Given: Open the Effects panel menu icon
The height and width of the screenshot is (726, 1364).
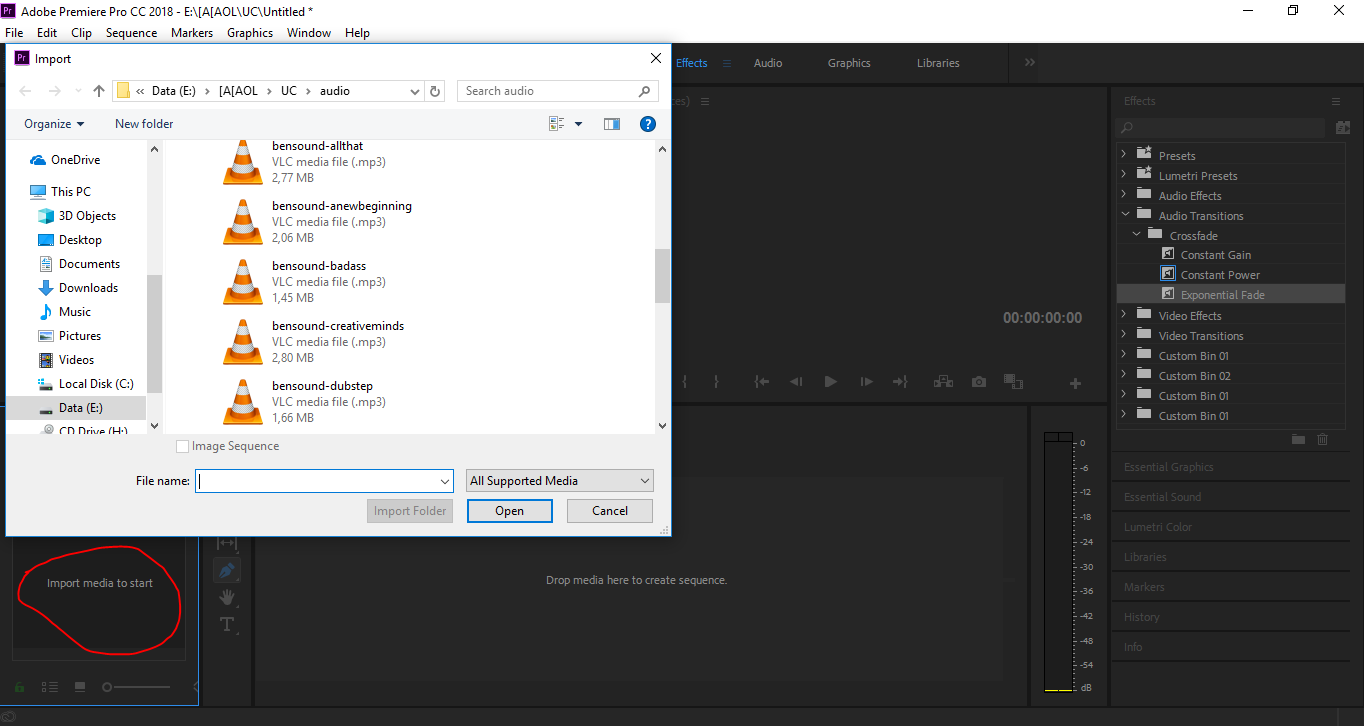Looking at the screenshot, I should coord(1335,101).
